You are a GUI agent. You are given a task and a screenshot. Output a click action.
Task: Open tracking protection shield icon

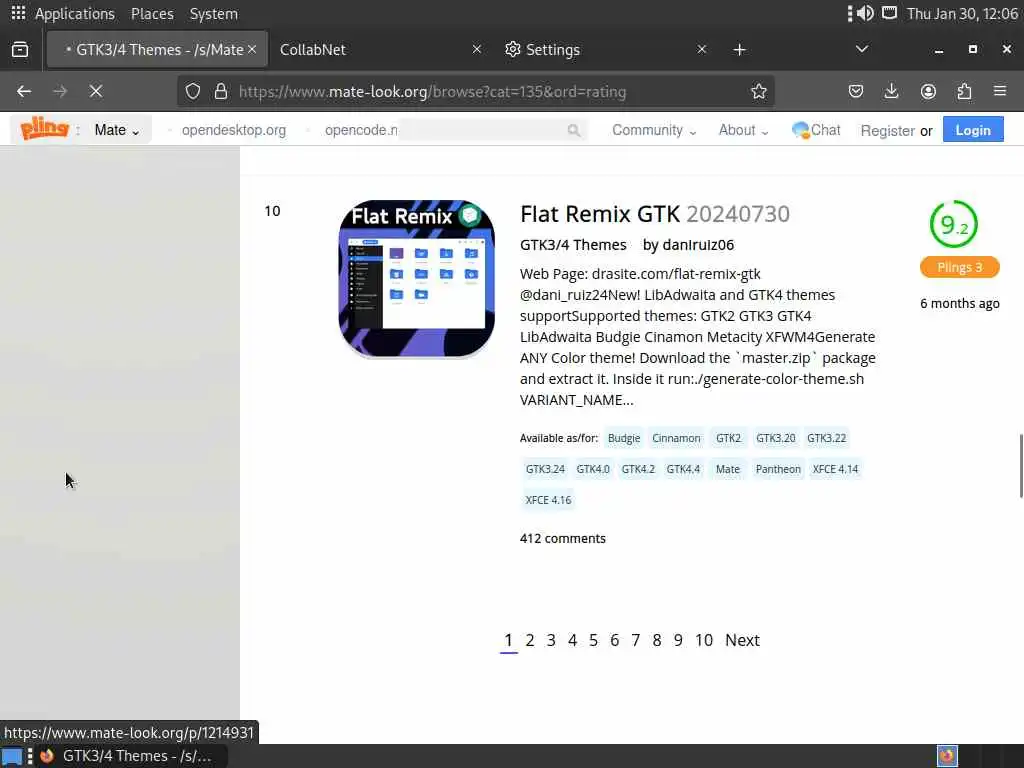[193, 91]
